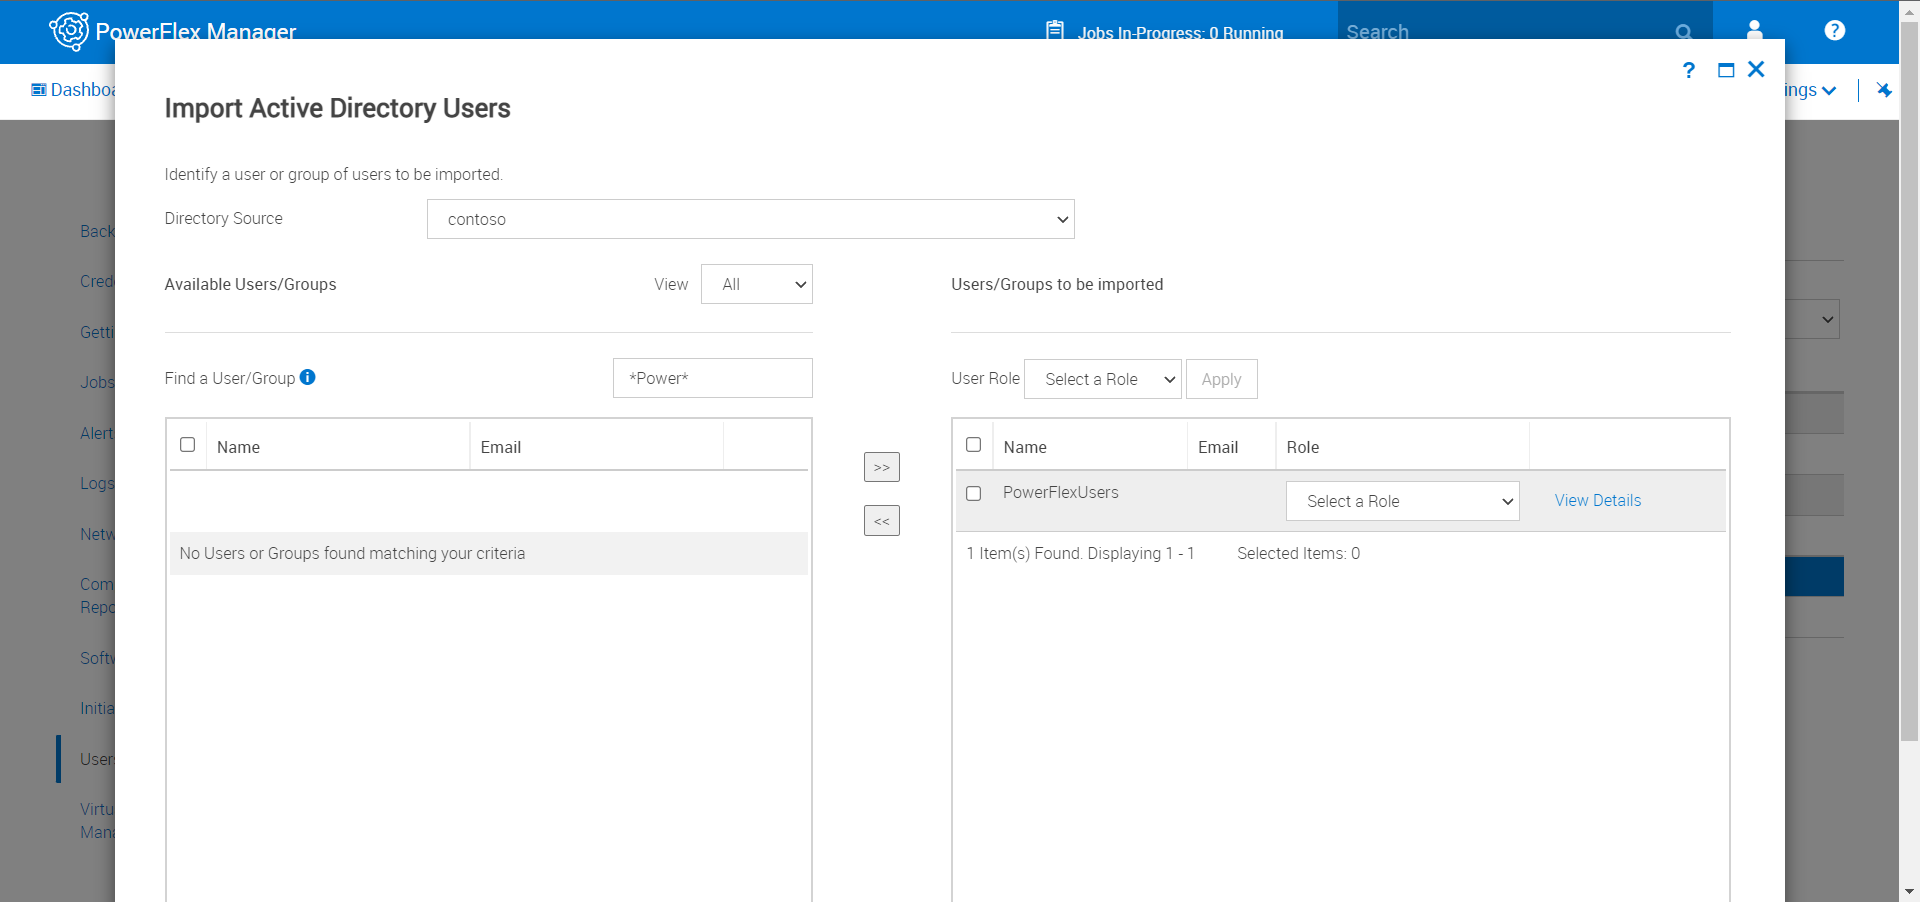Click the info icon beside Find a User/Group

pos(308,377)
